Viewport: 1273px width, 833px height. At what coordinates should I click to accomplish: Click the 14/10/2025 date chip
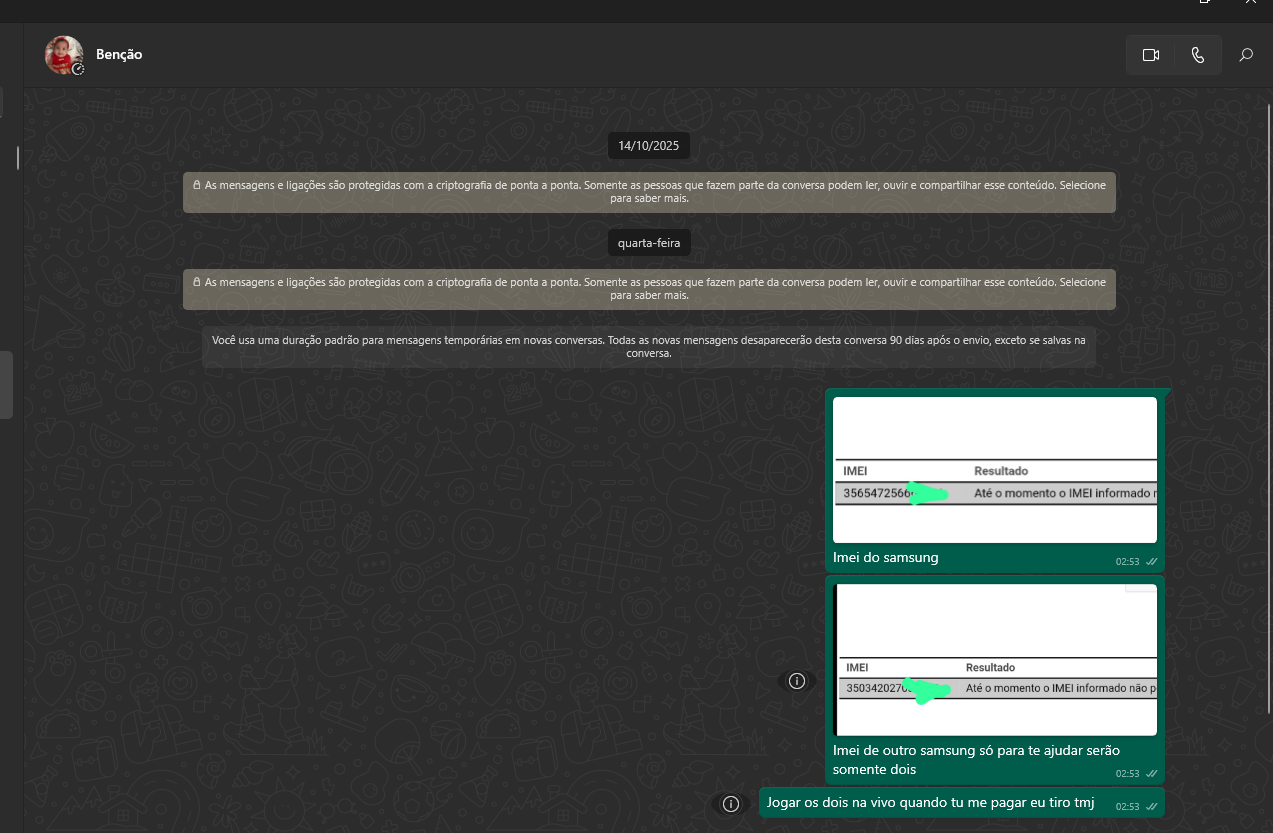tap(648, 146)
